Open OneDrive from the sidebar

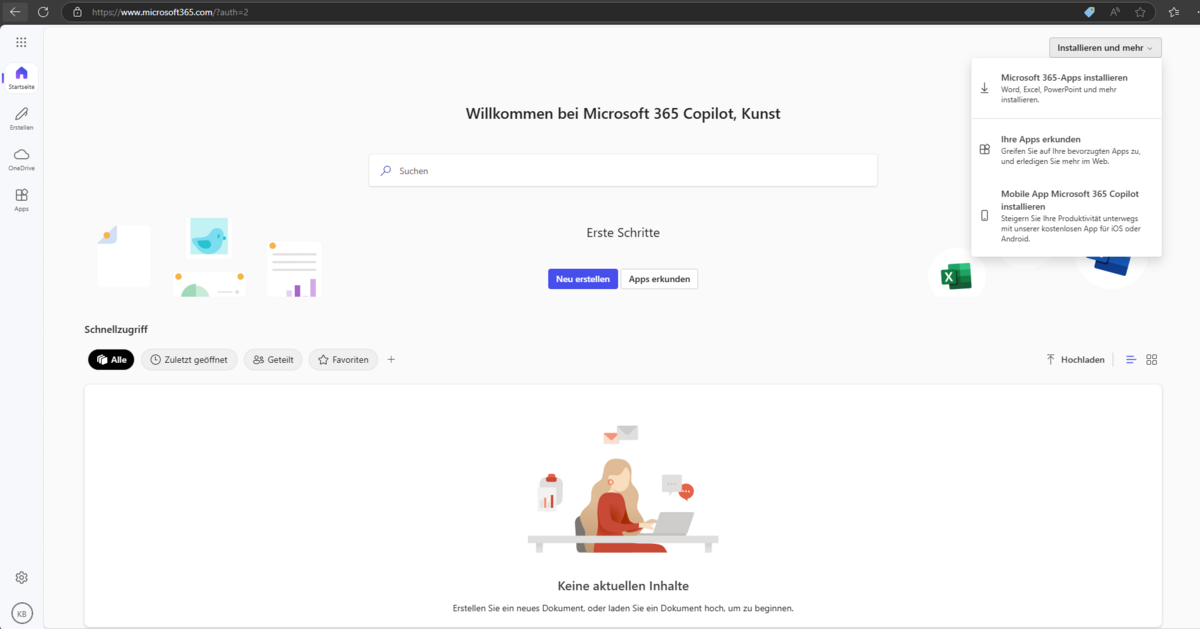[x=21, y=158]
